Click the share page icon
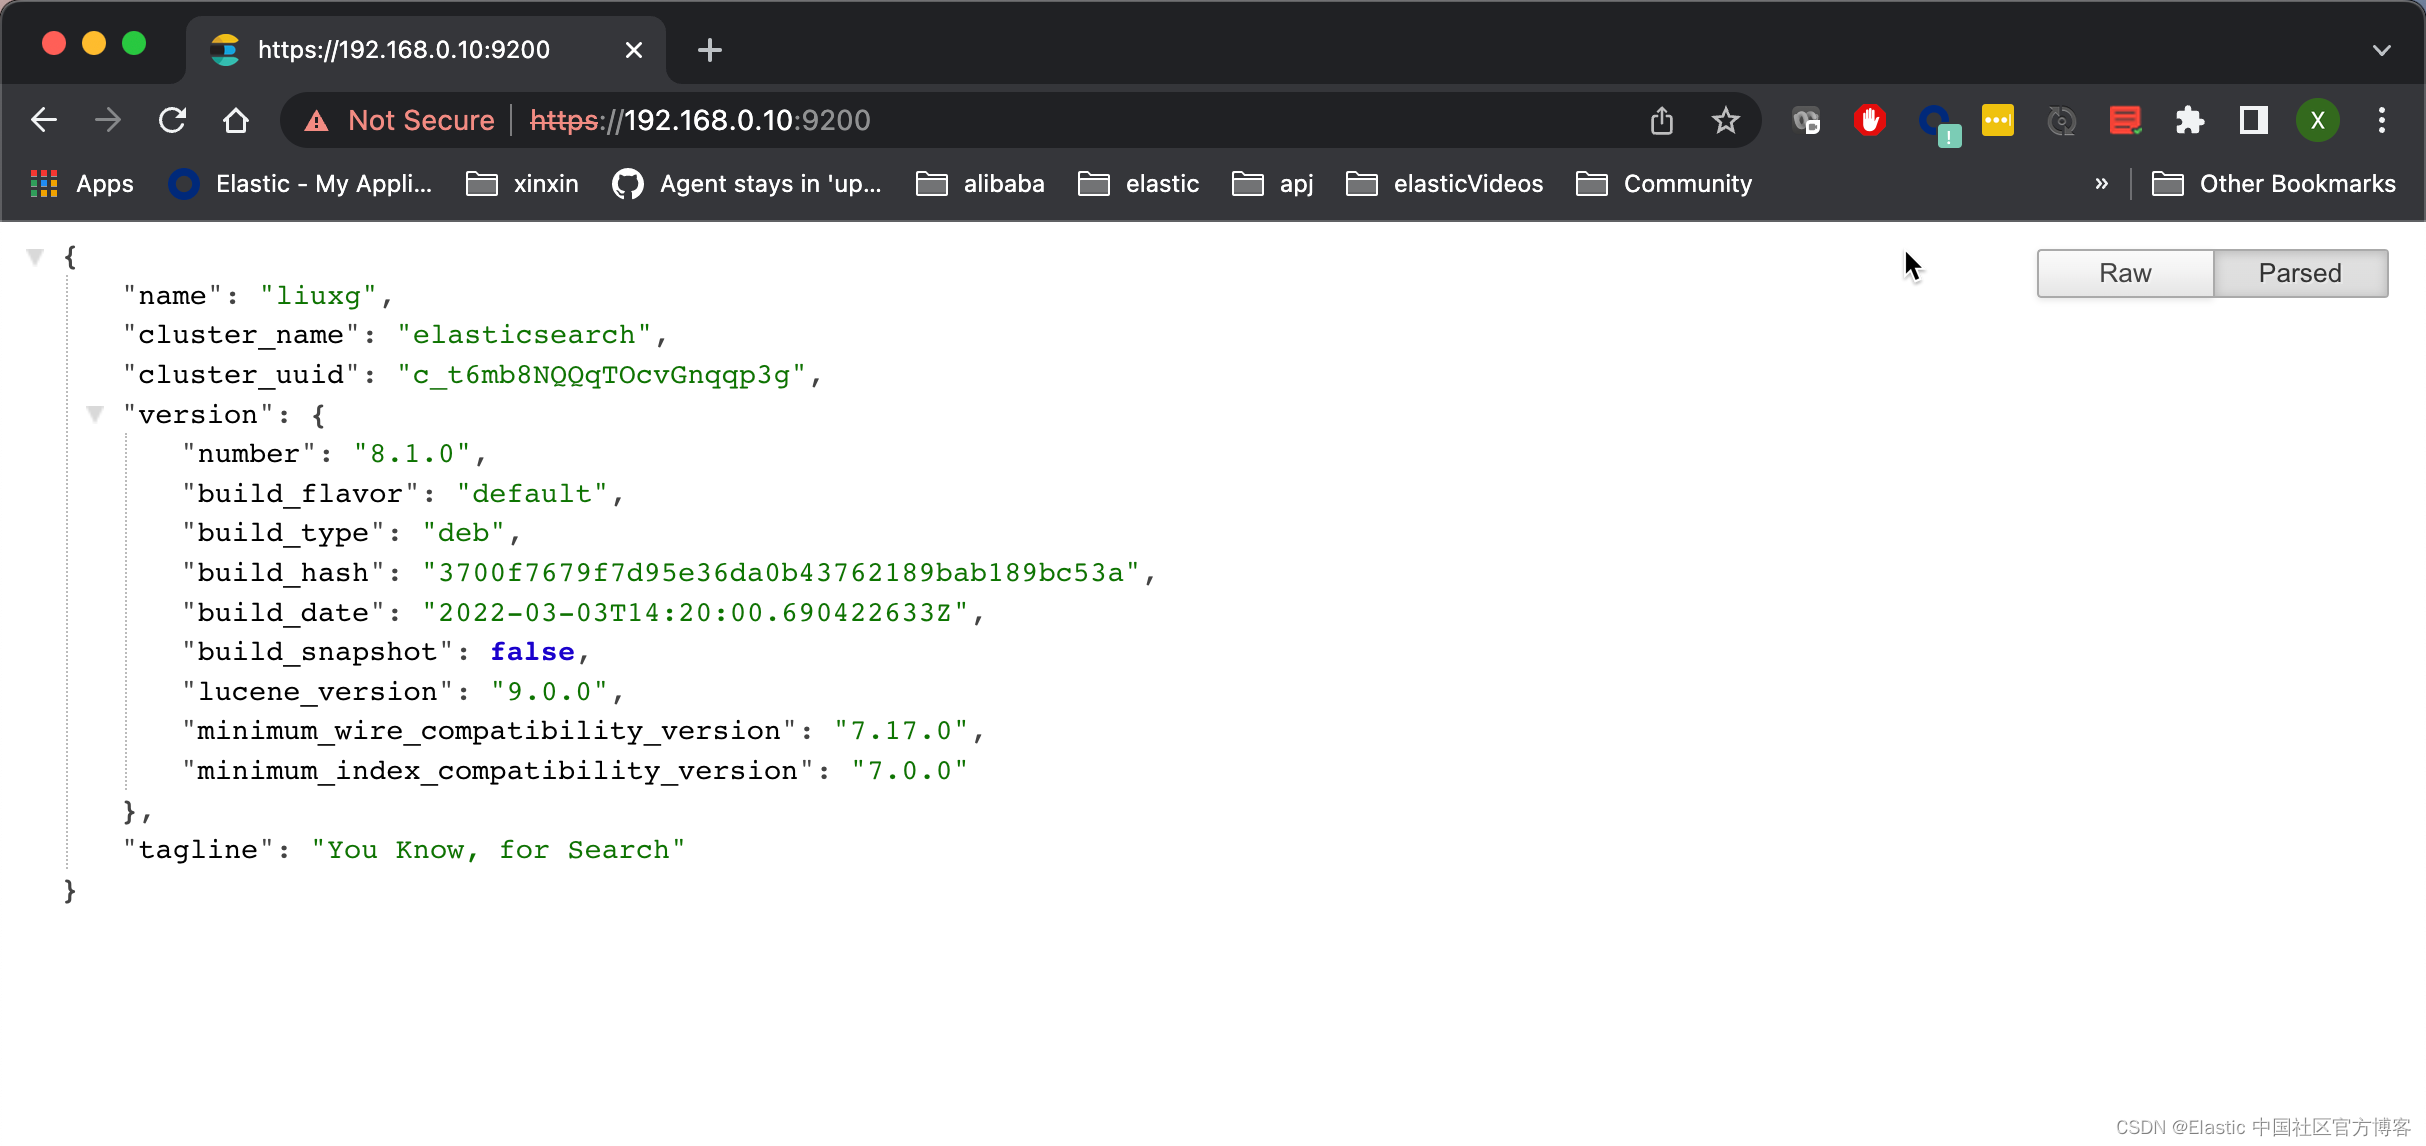The width and height of the screenshot is (2426, 1146). 1661,120
